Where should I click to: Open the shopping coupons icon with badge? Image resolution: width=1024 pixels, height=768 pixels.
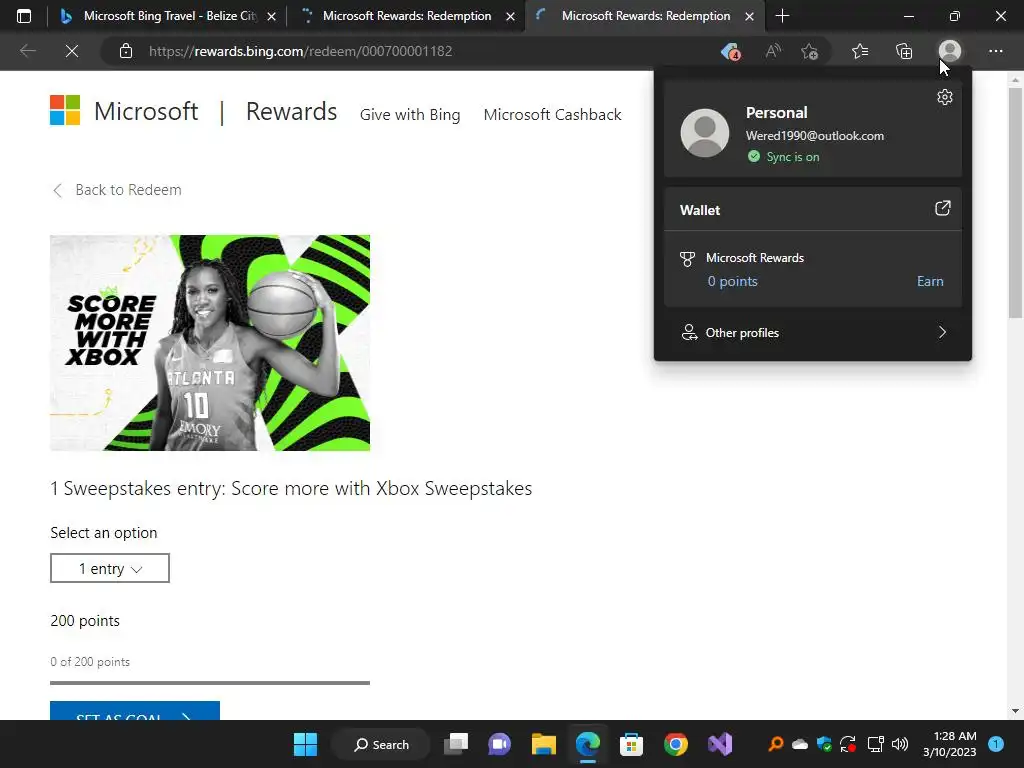730,51
